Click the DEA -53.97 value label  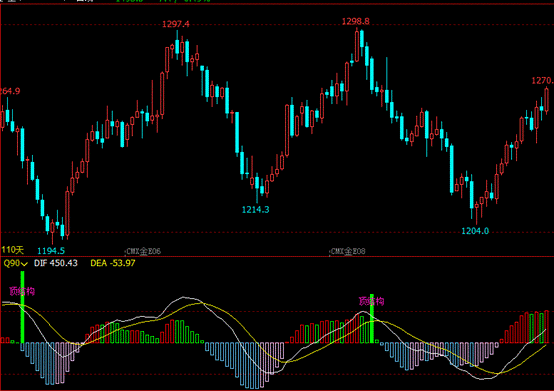(x=113, y=263)
